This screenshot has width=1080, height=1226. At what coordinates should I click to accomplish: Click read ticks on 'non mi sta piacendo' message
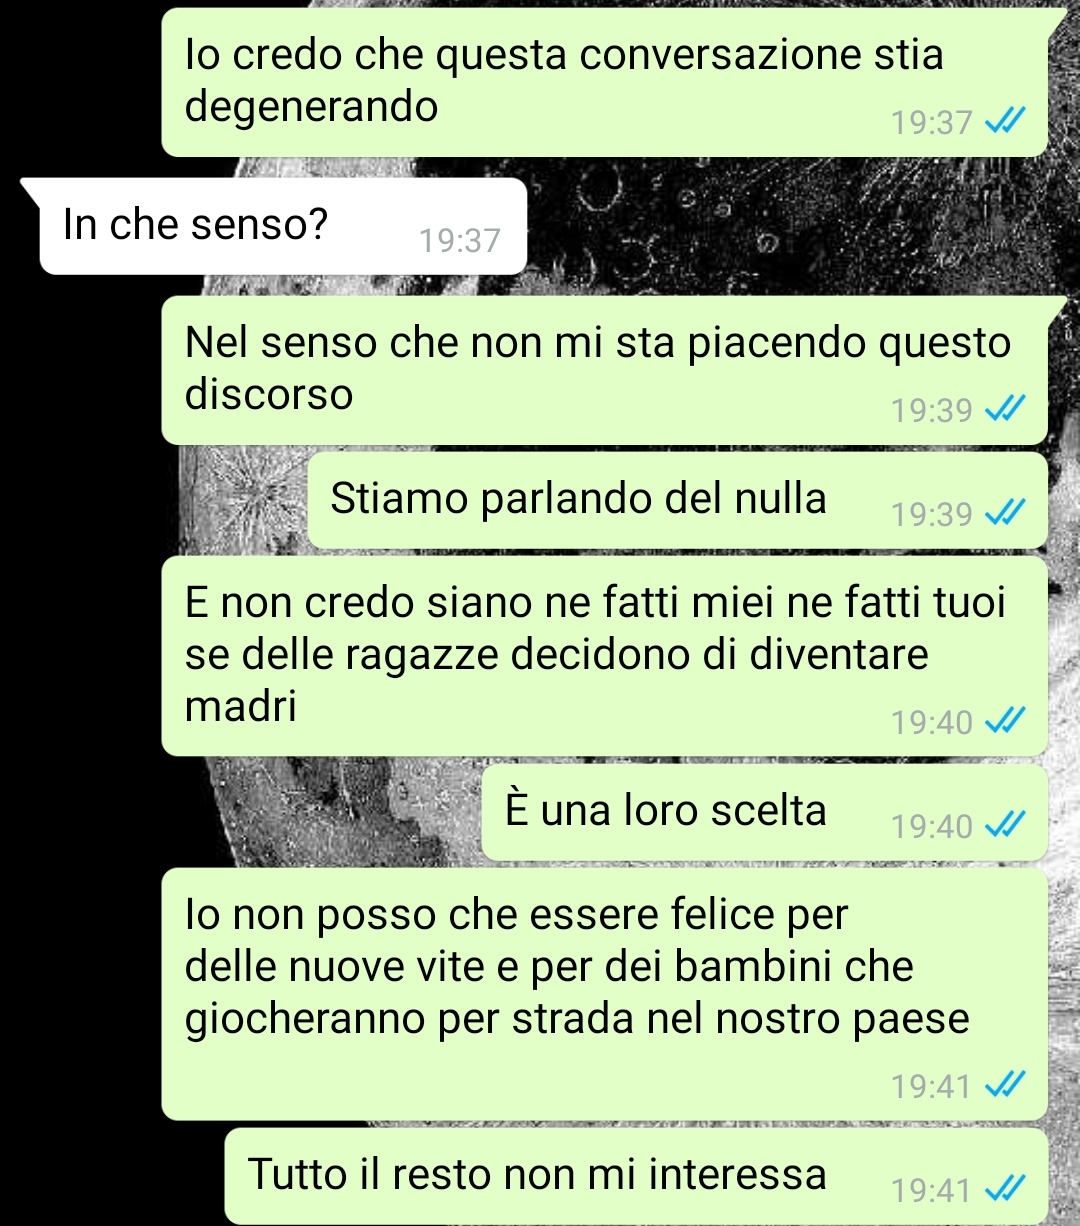click(x=1004, y=410)
